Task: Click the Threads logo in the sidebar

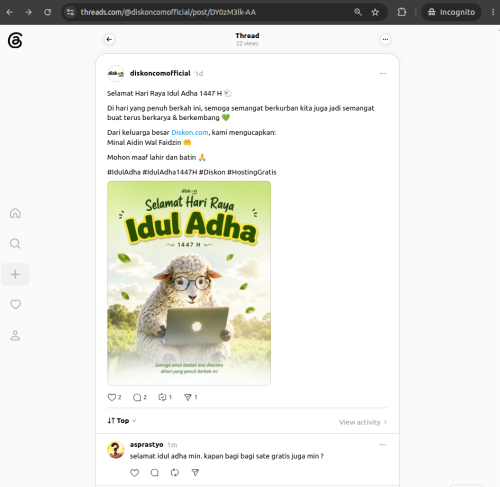Action: (x=15, y=40)
